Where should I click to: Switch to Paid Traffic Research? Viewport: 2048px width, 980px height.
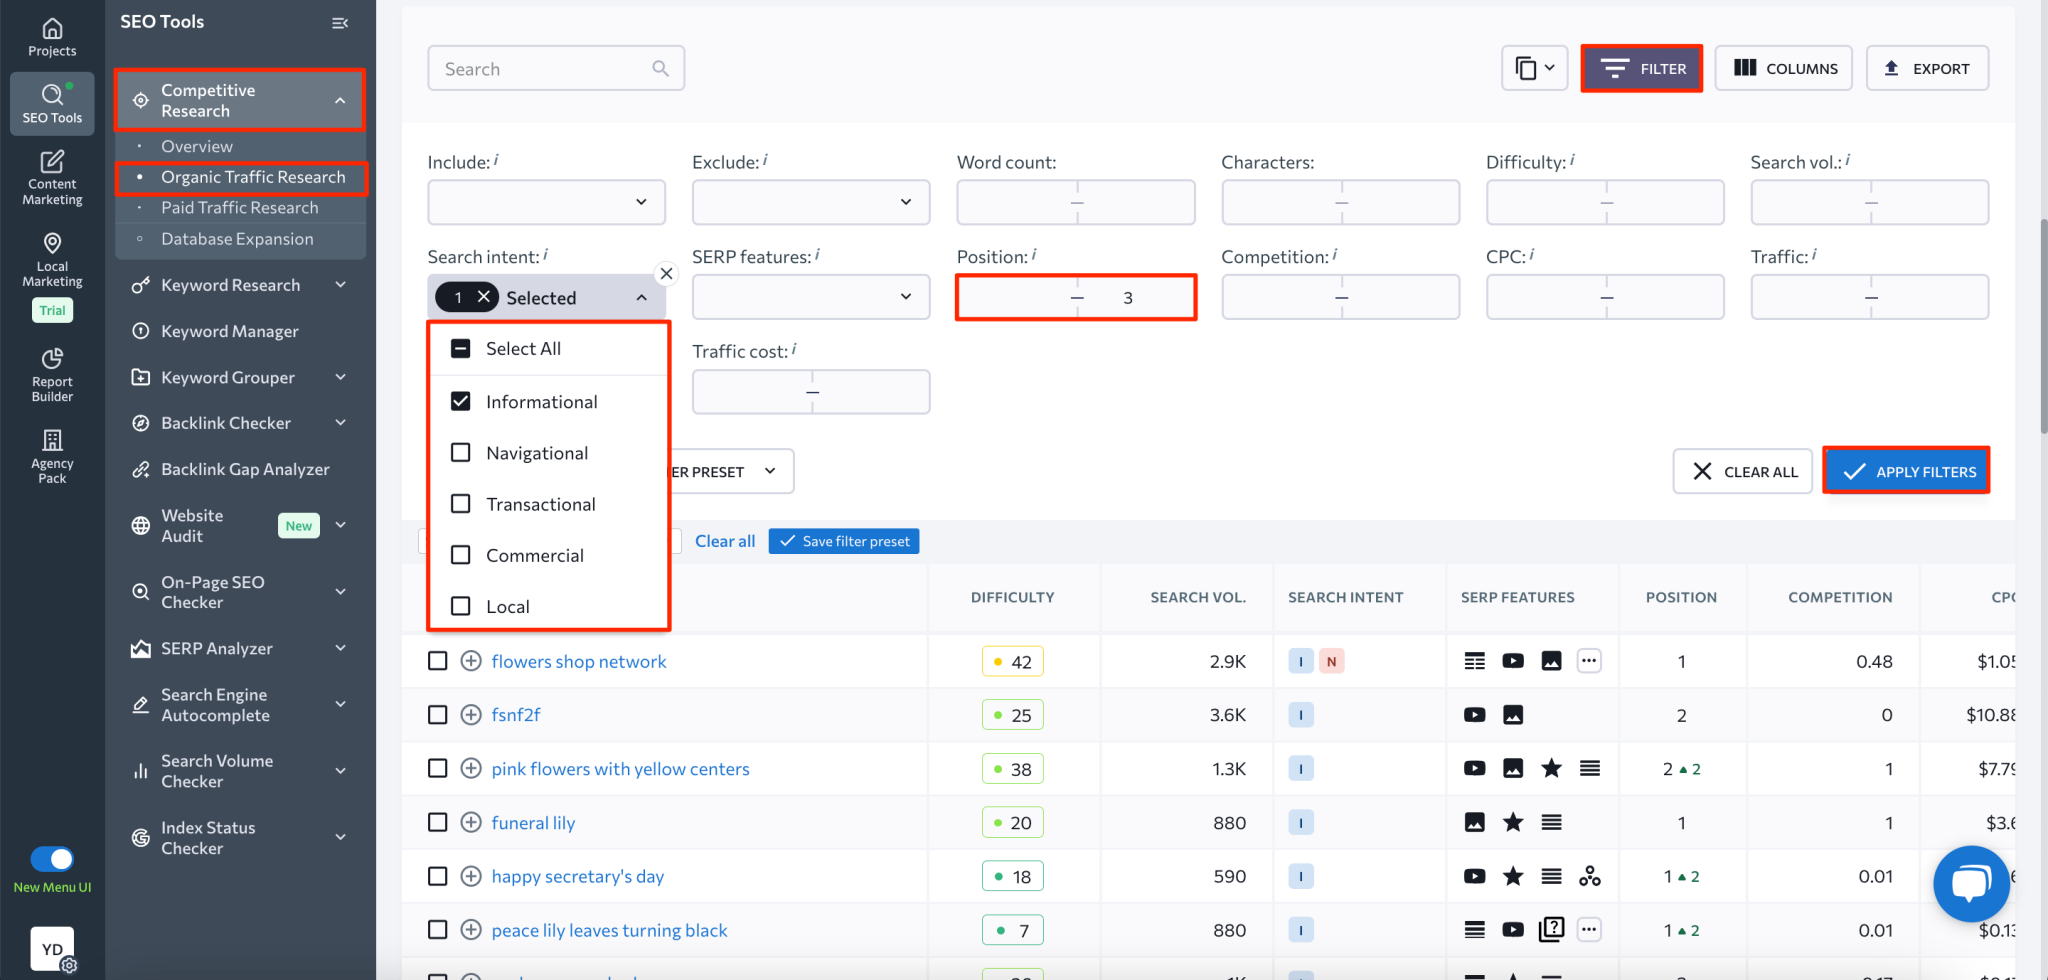[x=241, y=207]
